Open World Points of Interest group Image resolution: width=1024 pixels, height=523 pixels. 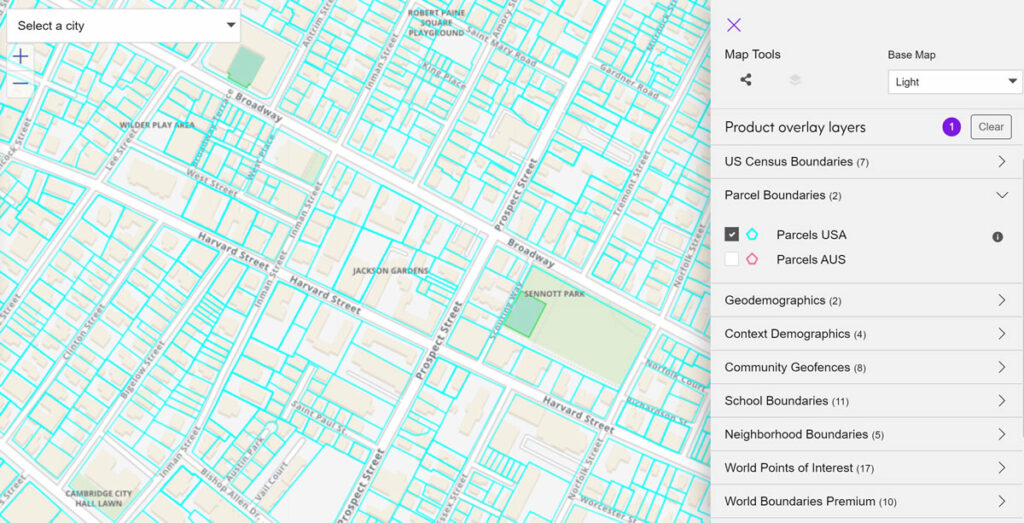(1001, 468)
